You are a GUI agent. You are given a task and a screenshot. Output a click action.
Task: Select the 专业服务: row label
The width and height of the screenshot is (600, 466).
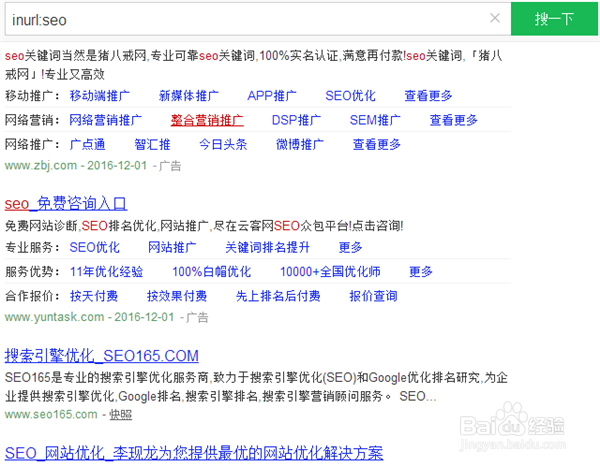[33, 248]
